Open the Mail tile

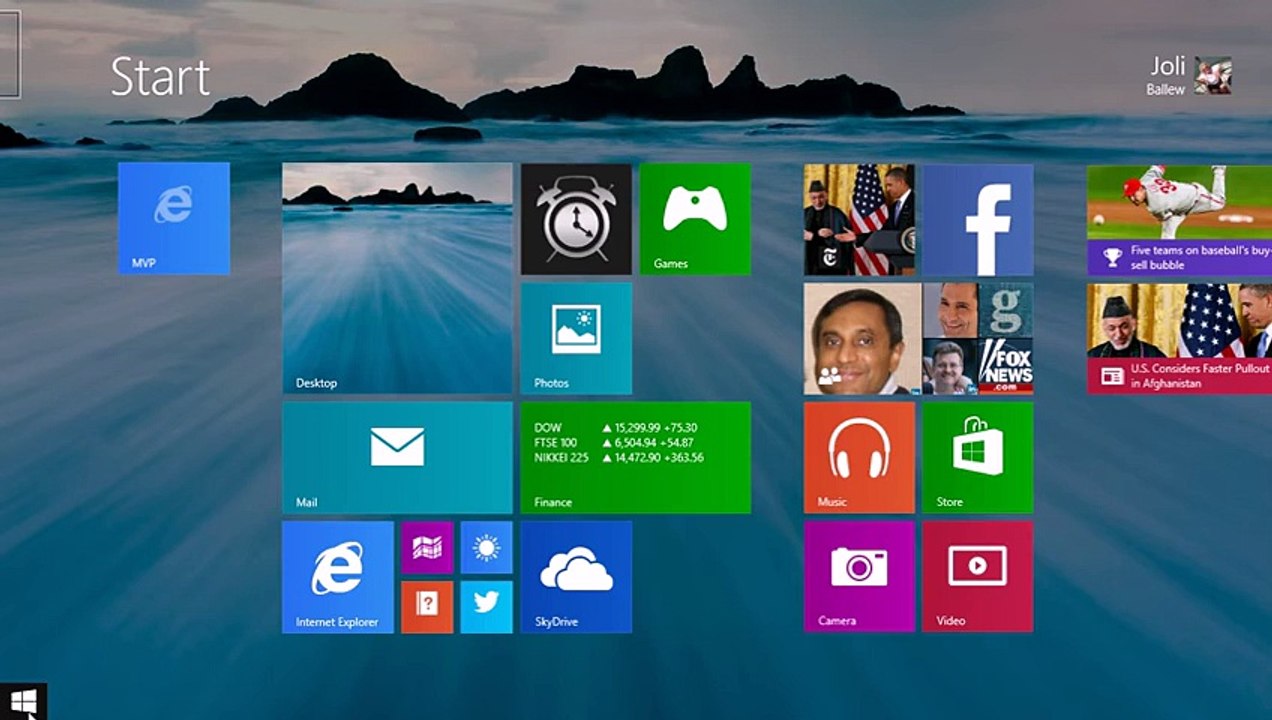[397, 457]
